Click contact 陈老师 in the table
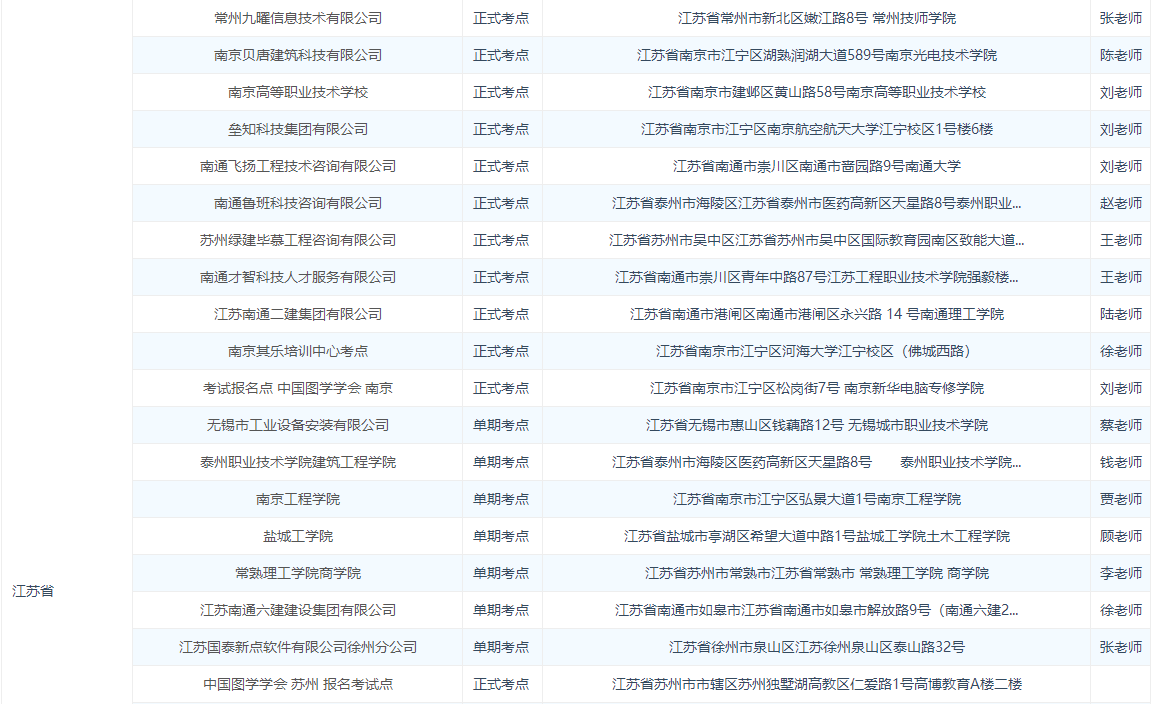The height and width of the screenshot is (704, 1152). coord(1120,55)
